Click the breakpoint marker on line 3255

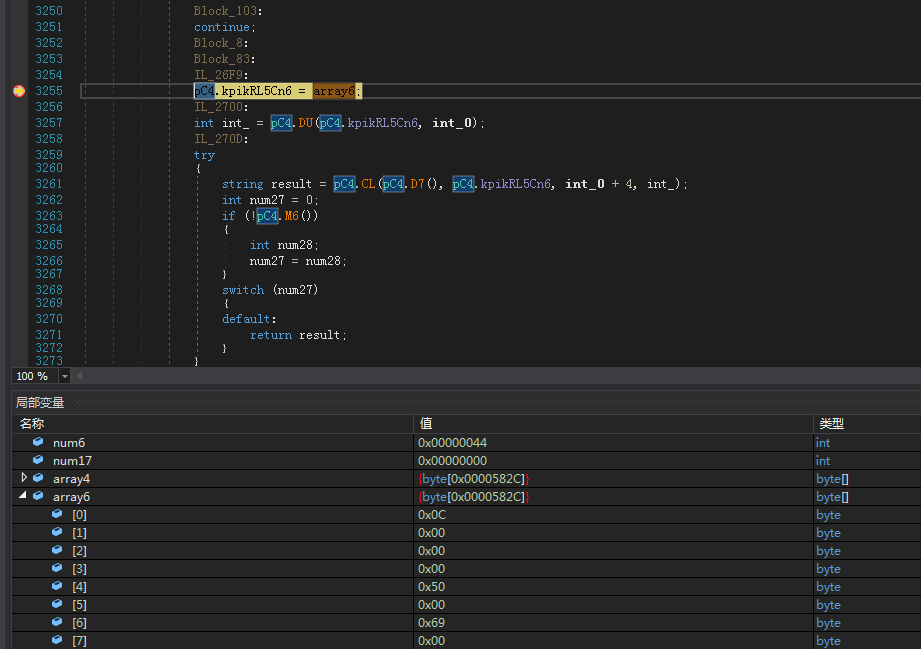(19, 91)
